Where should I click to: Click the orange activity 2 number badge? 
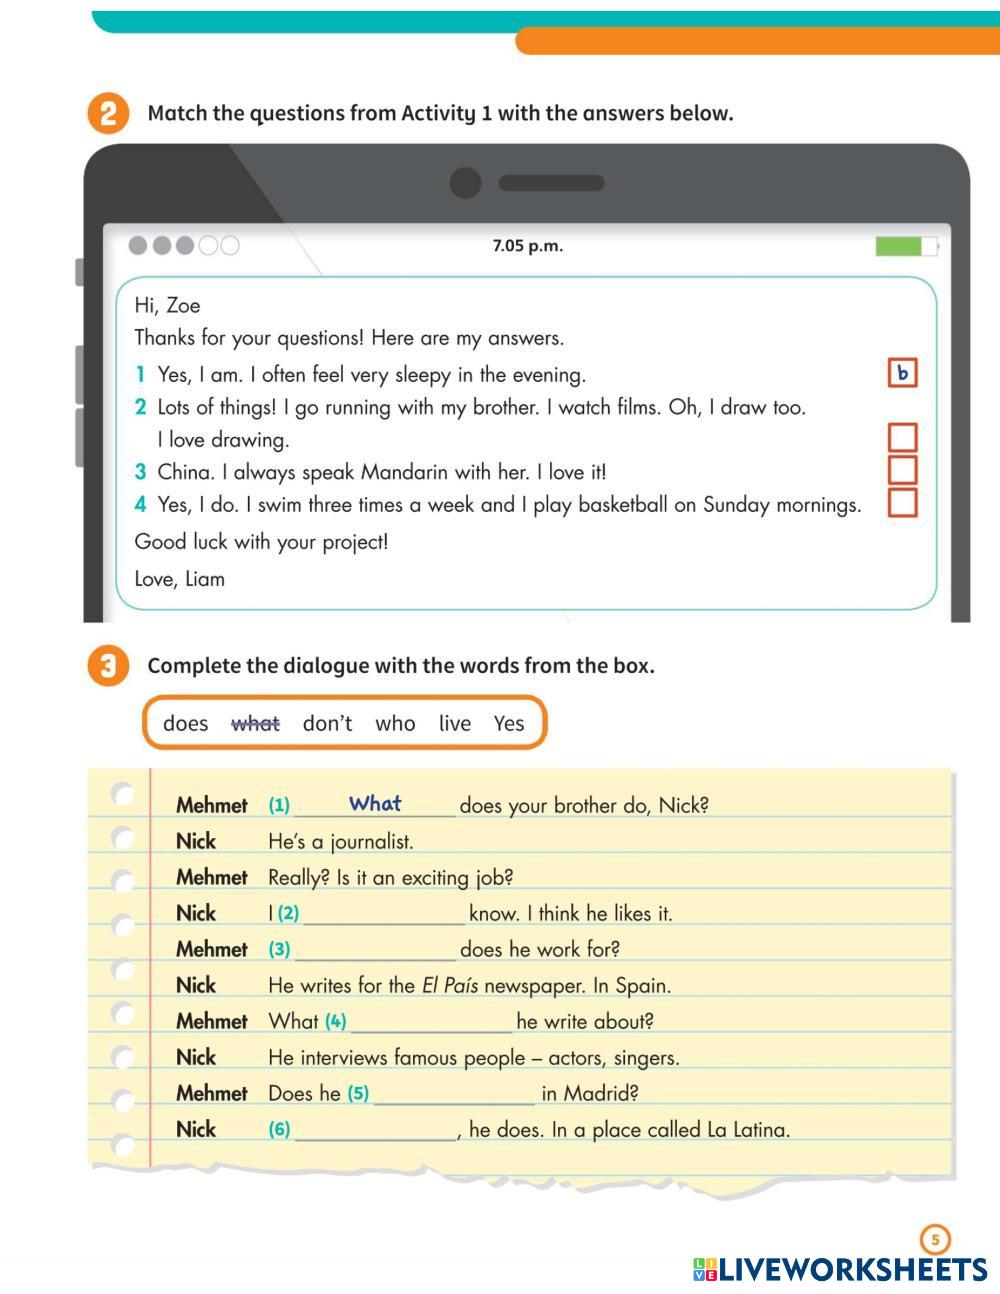(x=108, y=114)
